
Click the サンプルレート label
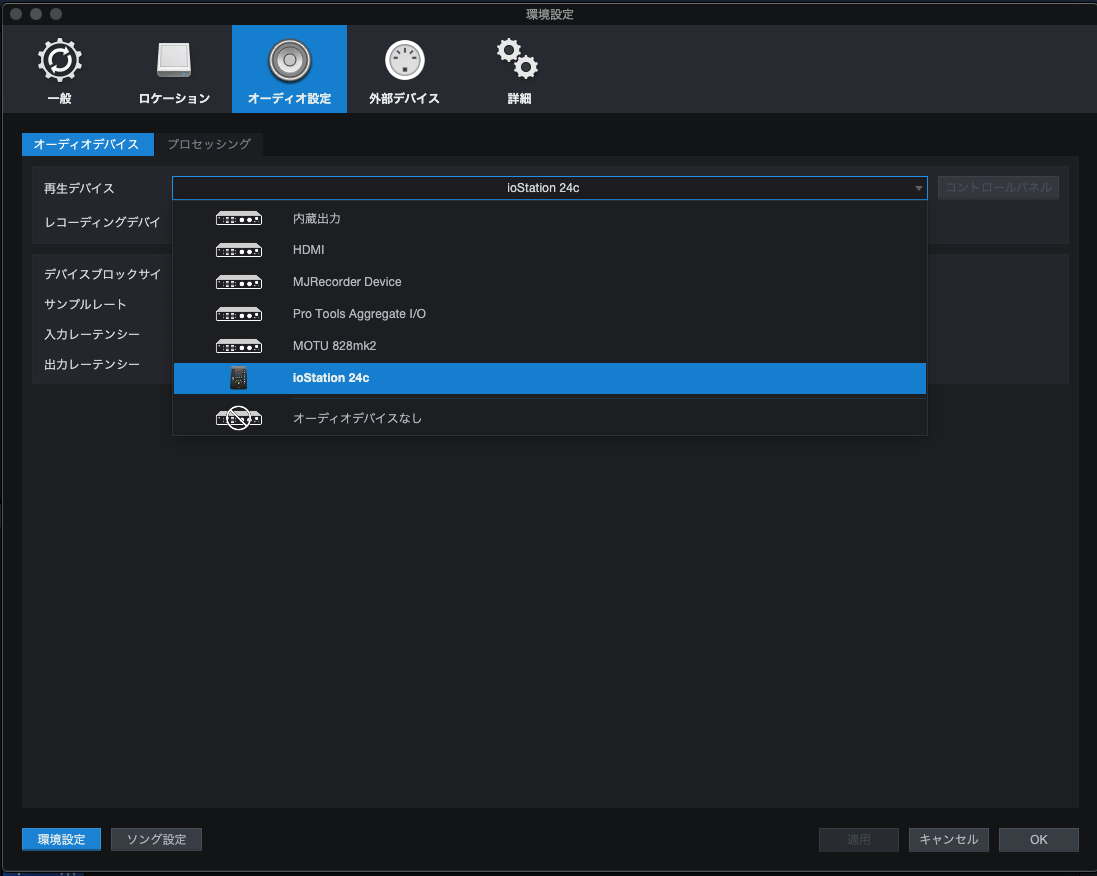coord(85,304)
